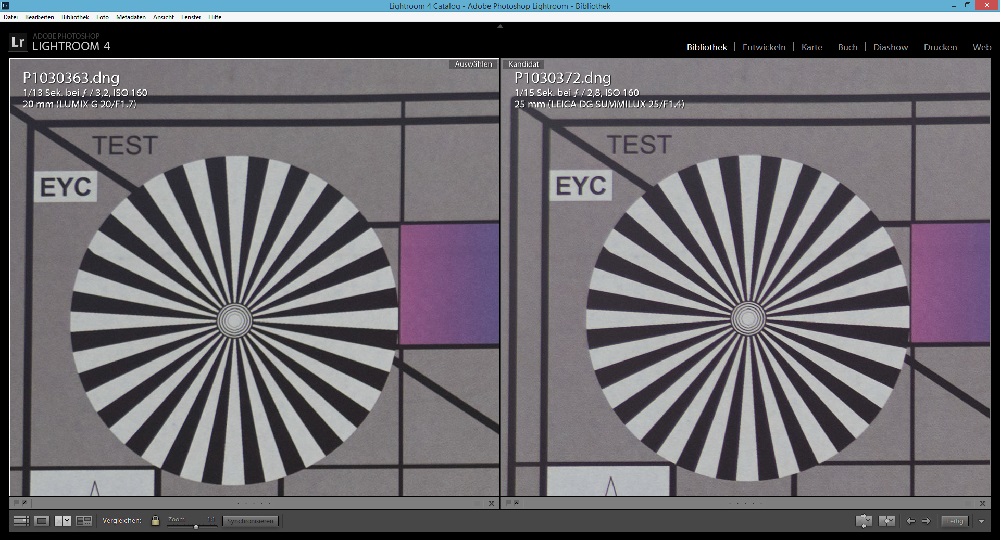The height and width of the screenshot is (540, 1001).
Task: Click the Swap images icon
Action: click(864, 521)
